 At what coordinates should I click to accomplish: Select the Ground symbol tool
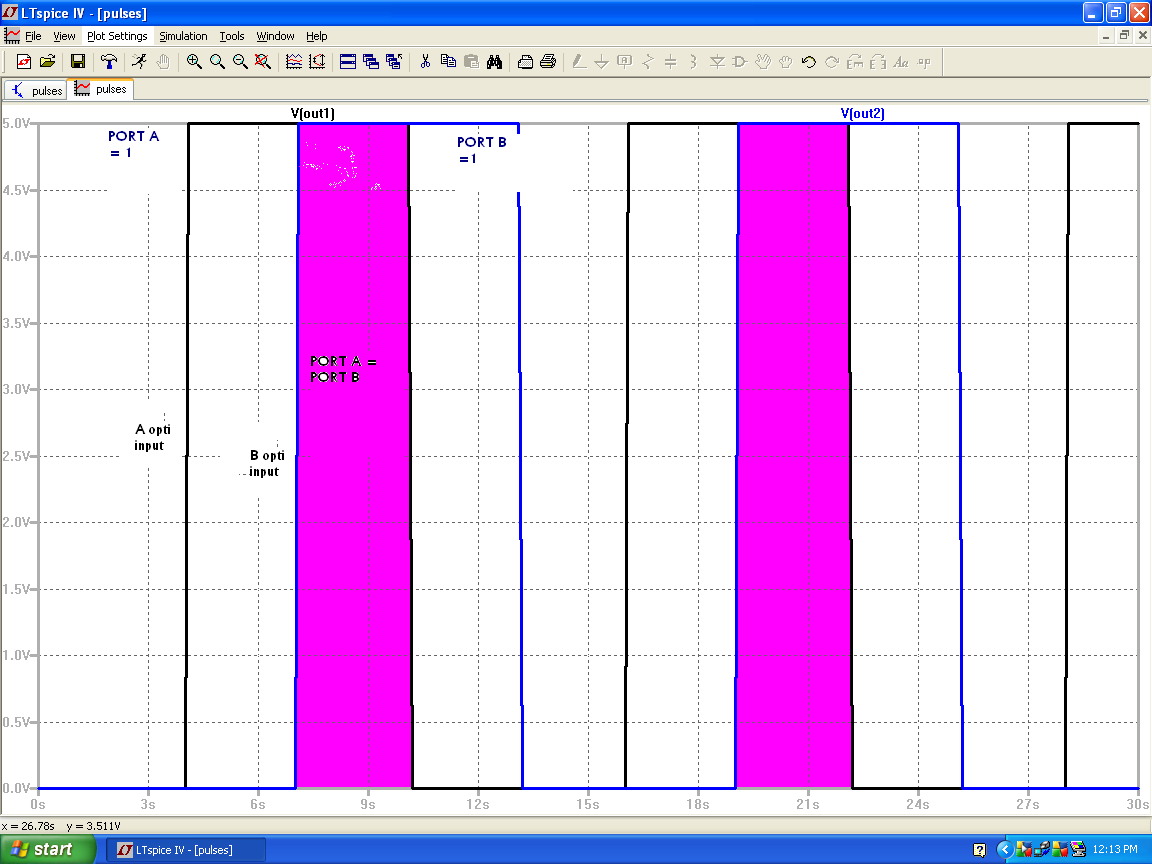(602, 62)
